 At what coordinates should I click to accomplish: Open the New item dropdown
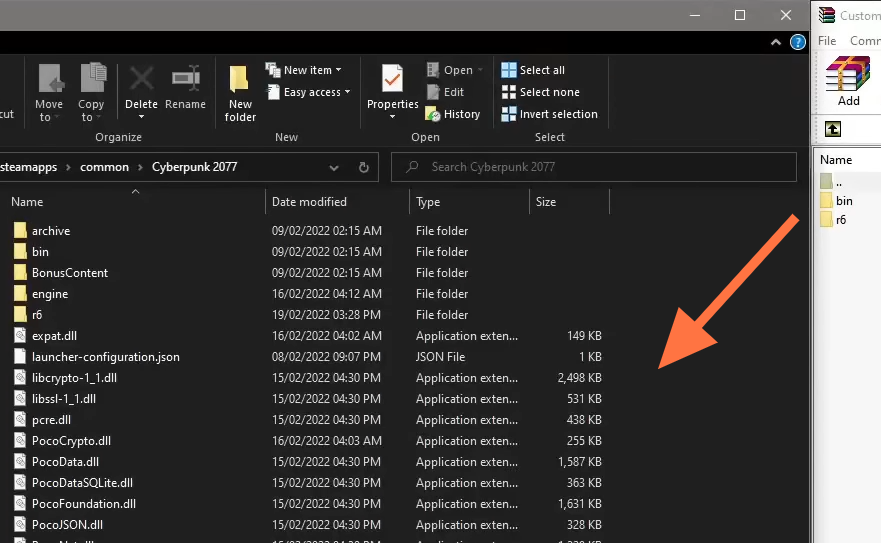click(x=303, y=70)
